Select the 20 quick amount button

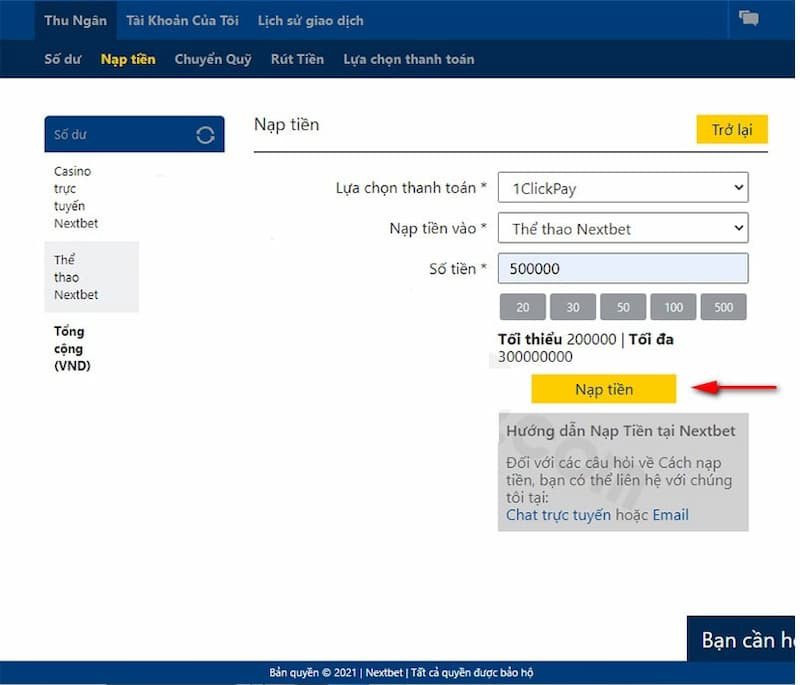click(x=523, y=307)
